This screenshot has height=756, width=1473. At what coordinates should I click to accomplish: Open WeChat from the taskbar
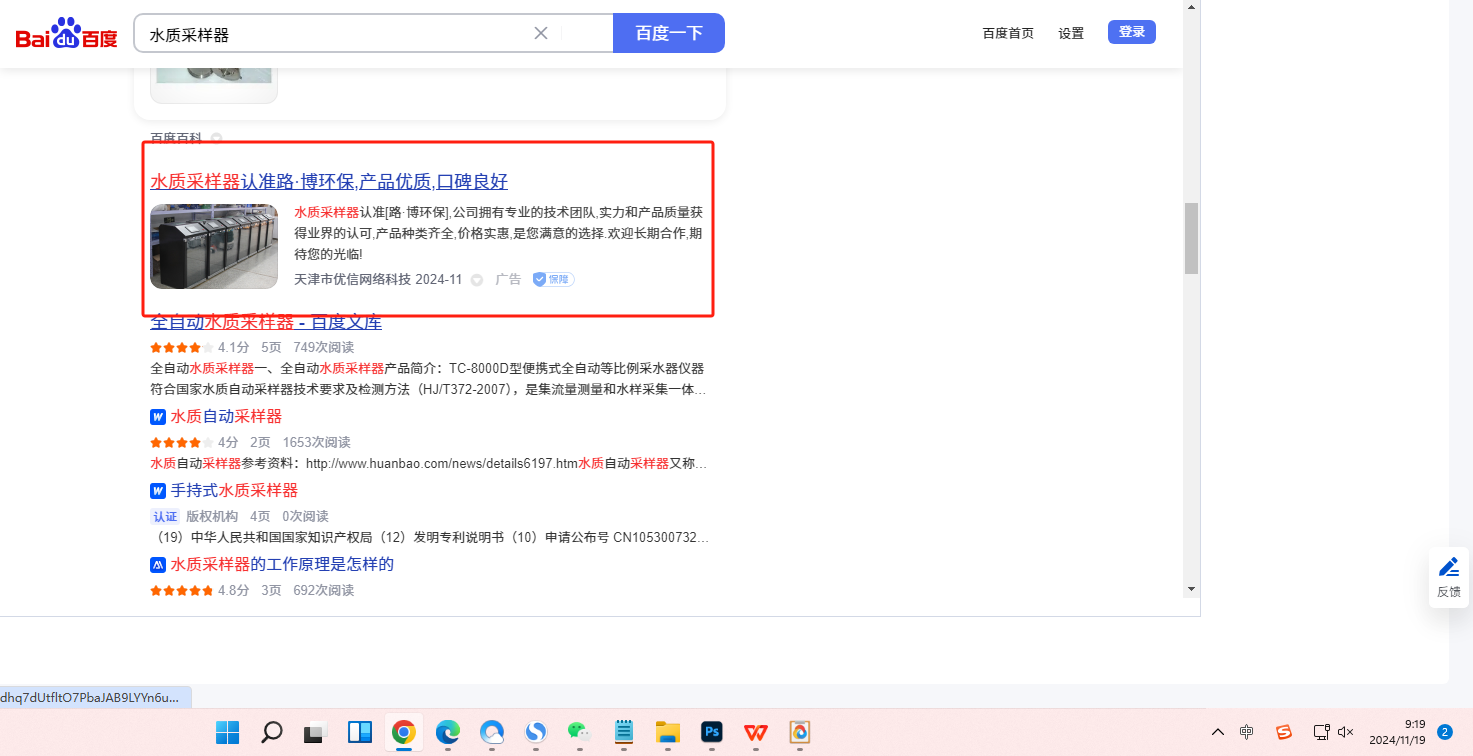pos(580,732)
